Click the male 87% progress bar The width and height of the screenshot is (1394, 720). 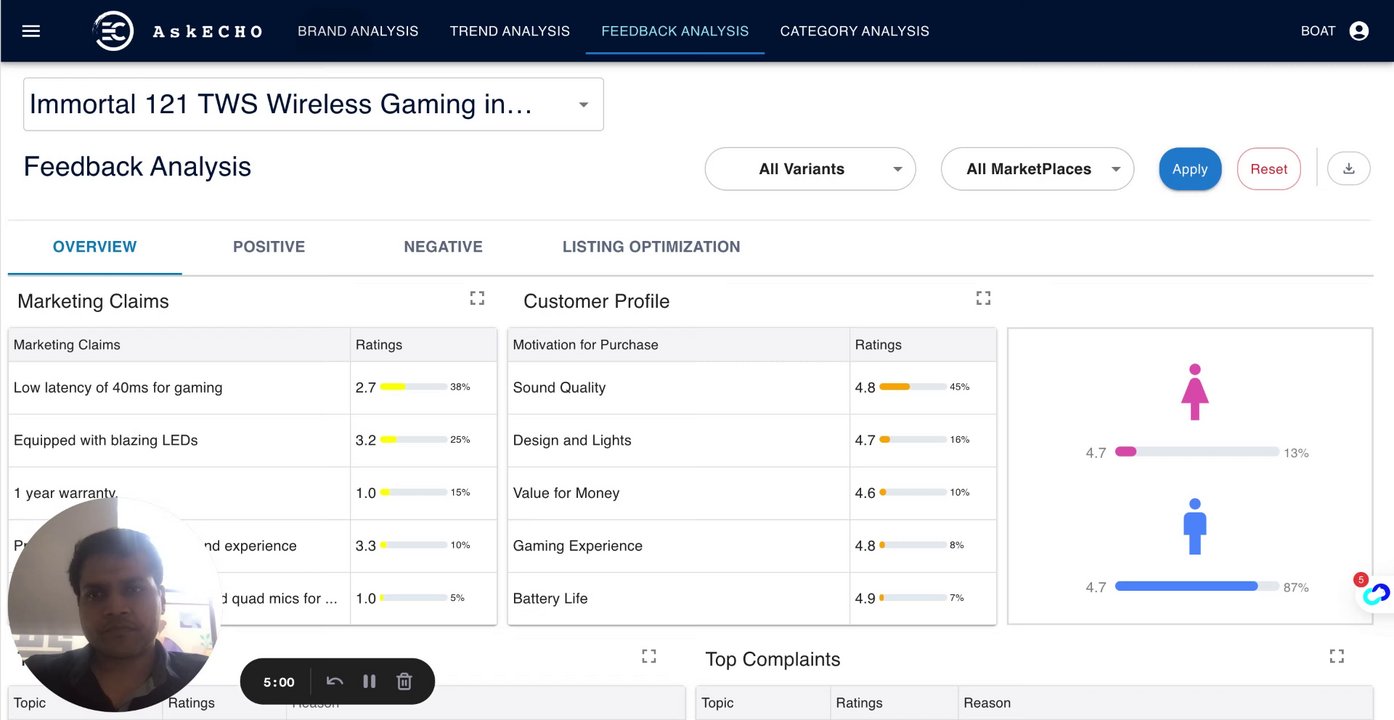point(1197,586)
